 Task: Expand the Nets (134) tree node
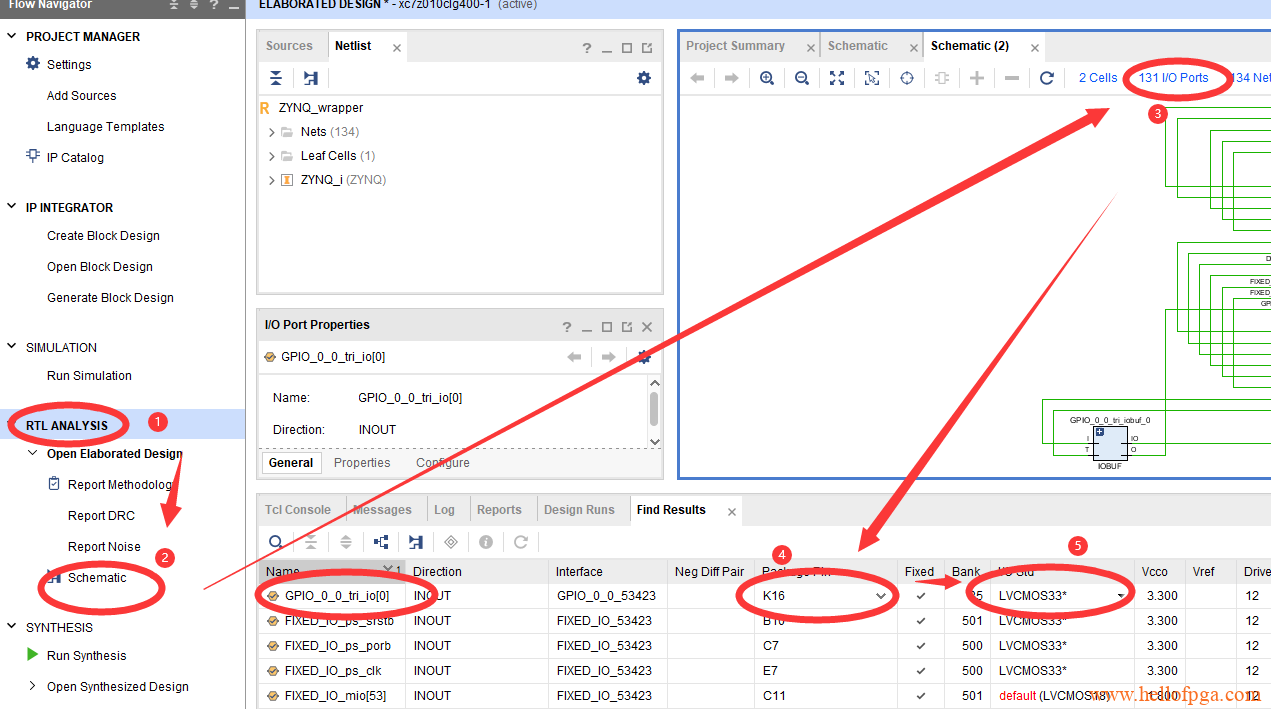click(x=272, y=132)
